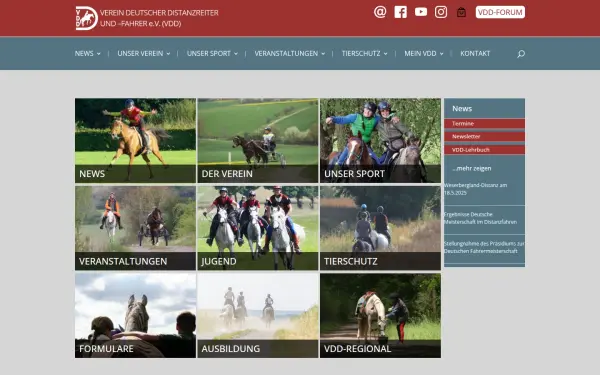
Task: Expand the VERANSTALTUNGEN menu chevron
Action: coord(323,54)
